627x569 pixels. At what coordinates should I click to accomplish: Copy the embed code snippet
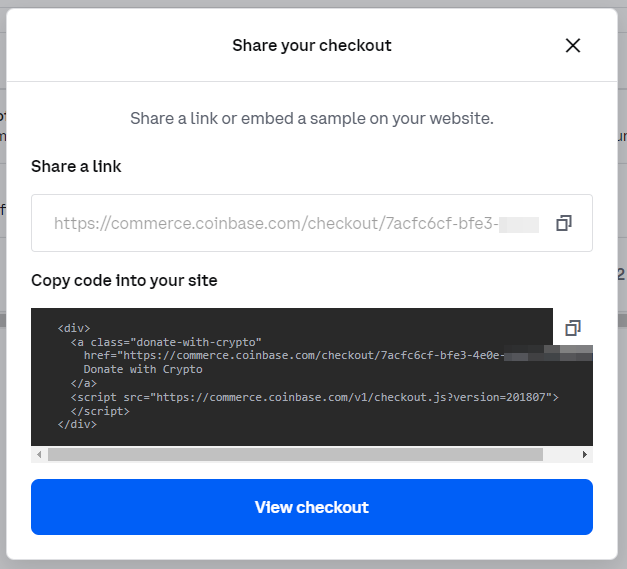573,328
